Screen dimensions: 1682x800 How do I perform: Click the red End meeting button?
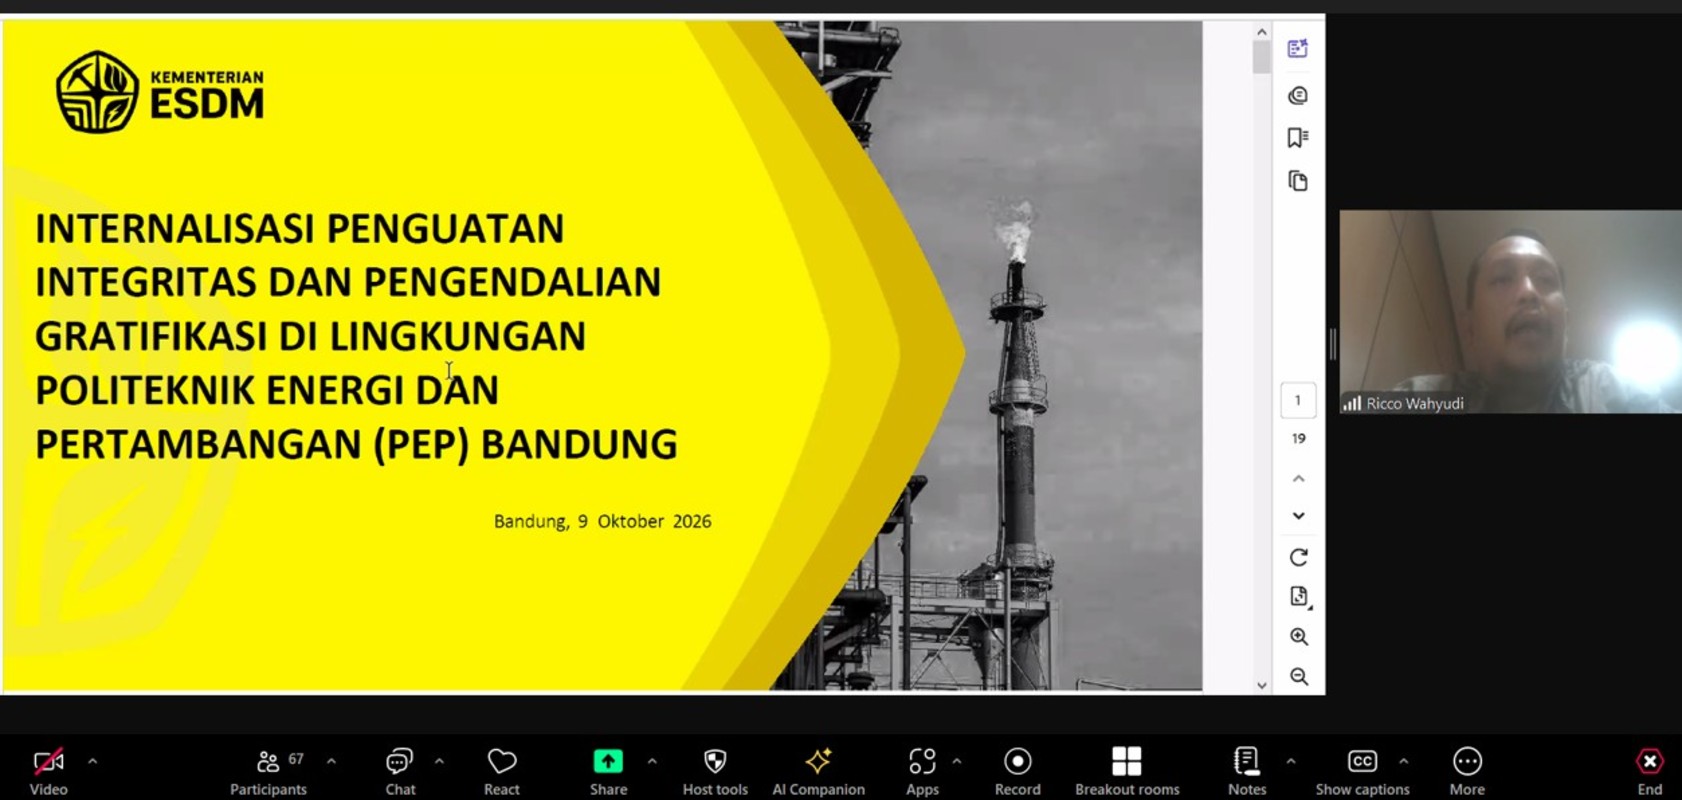click(1650, 772)
